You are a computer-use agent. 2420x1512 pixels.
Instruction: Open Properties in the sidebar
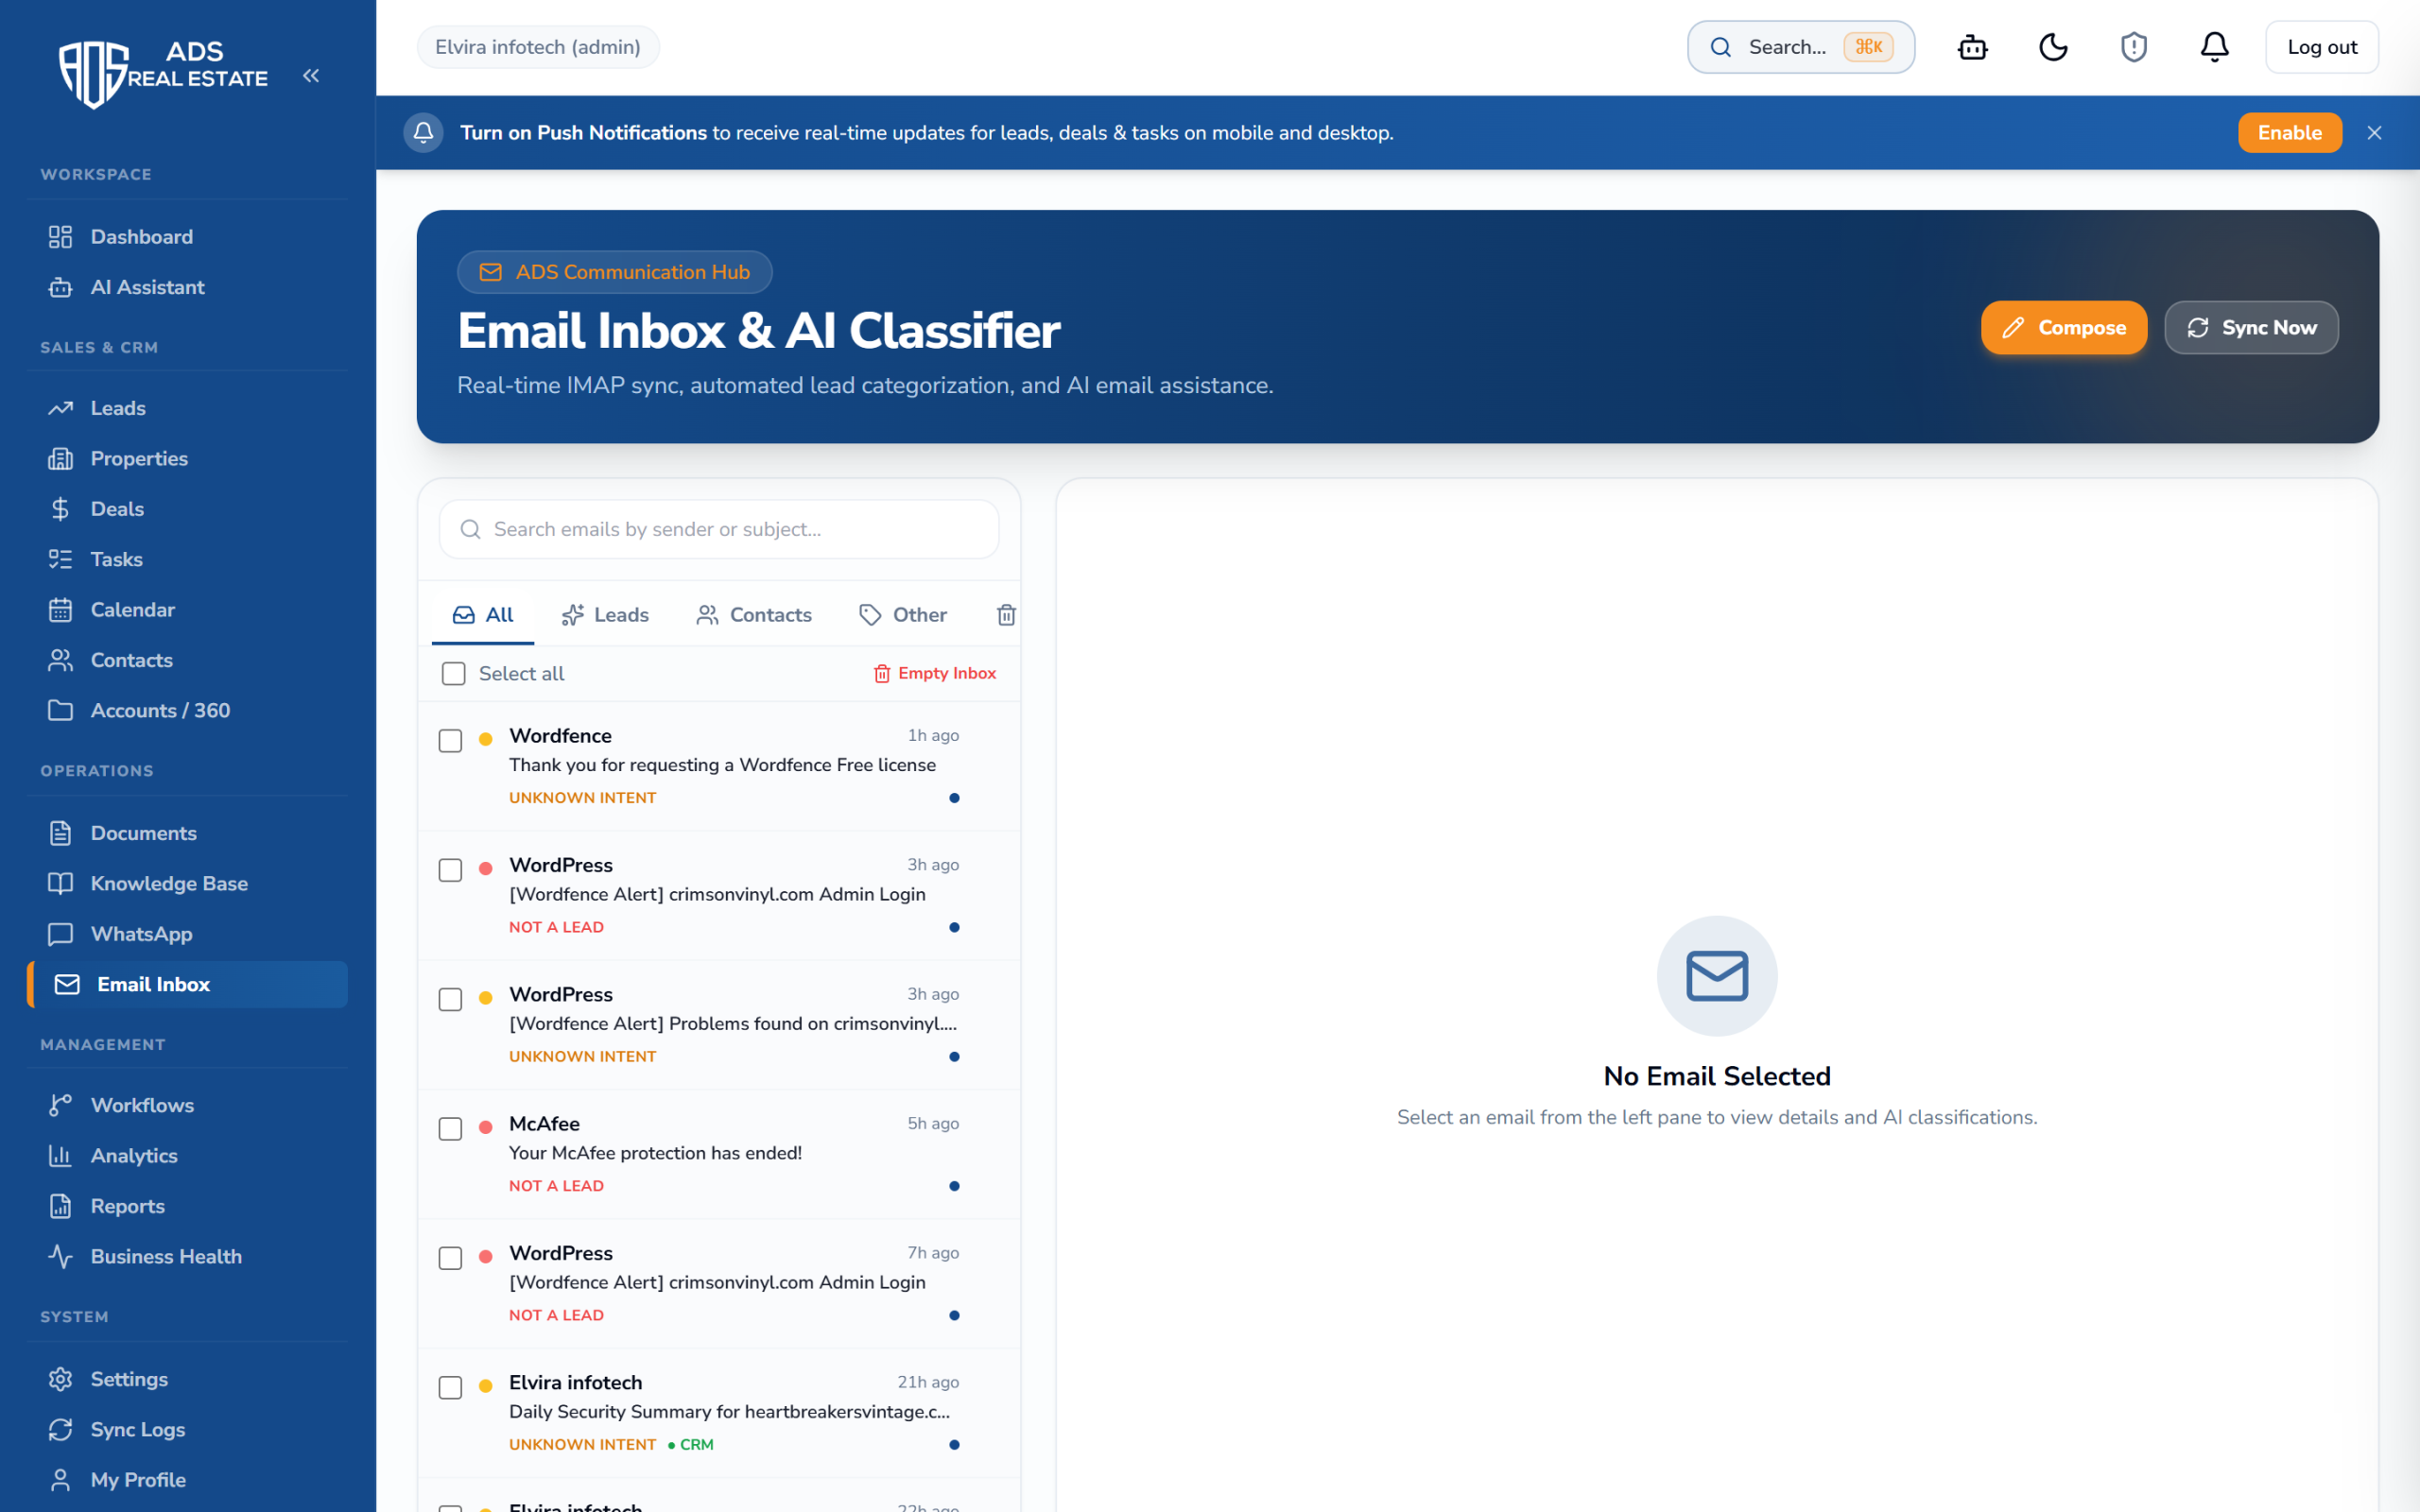click(188, 458)
